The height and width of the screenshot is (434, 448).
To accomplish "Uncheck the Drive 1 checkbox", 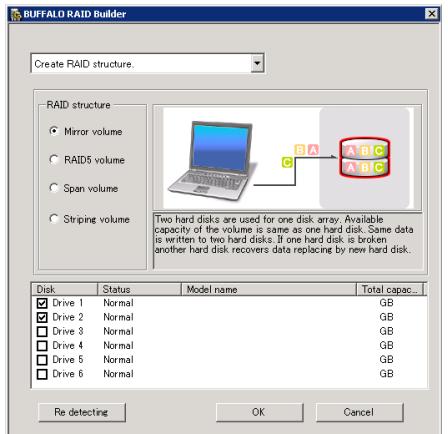I will click(42, 303).
